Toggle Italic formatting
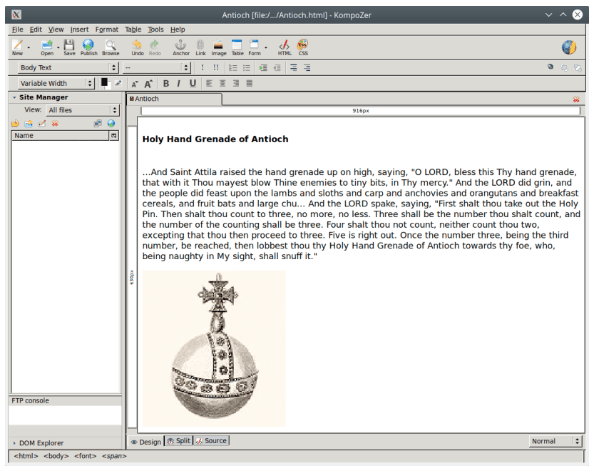 [x=179, y=83]
